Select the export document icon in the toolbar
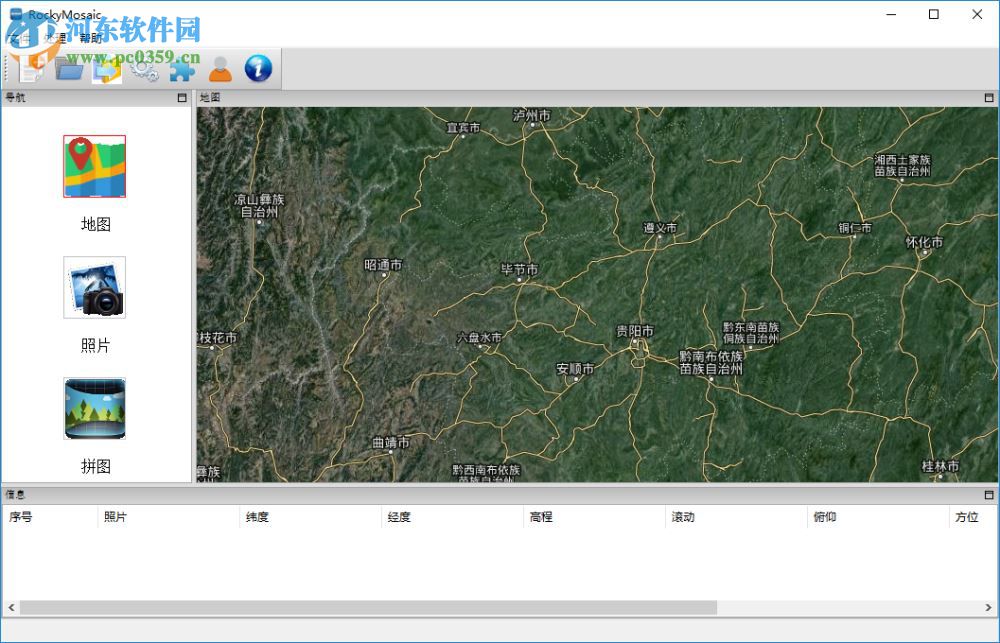 pos(106,67)
